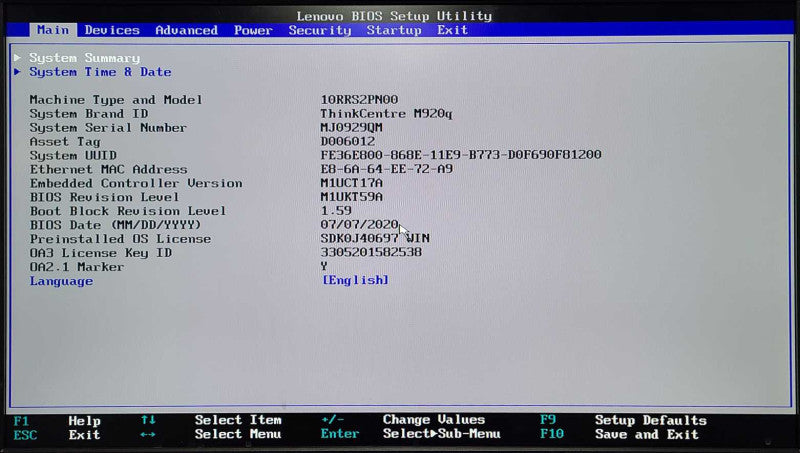Open the Security tab
The image size is (800, 453).
coord(320,30)
